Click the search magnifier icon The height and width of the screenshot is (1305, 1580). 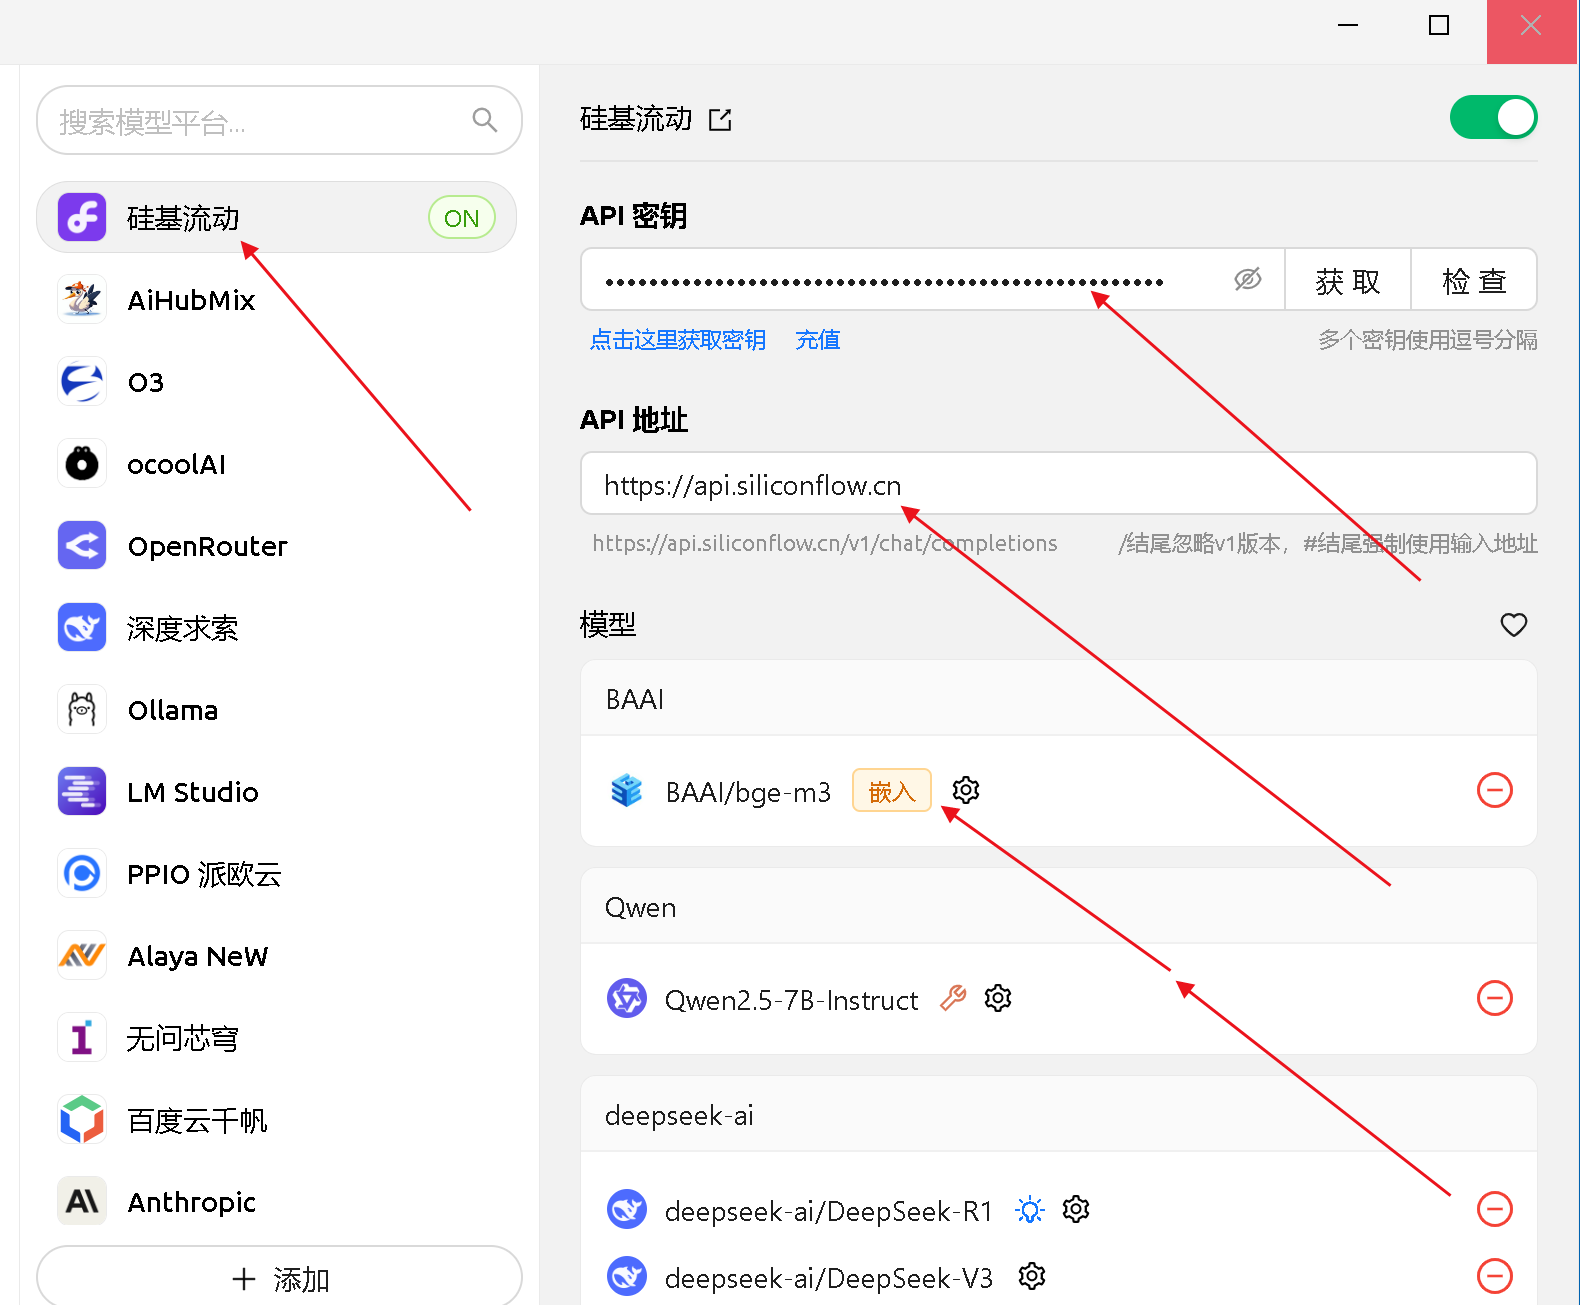click(x=485, y=120)
